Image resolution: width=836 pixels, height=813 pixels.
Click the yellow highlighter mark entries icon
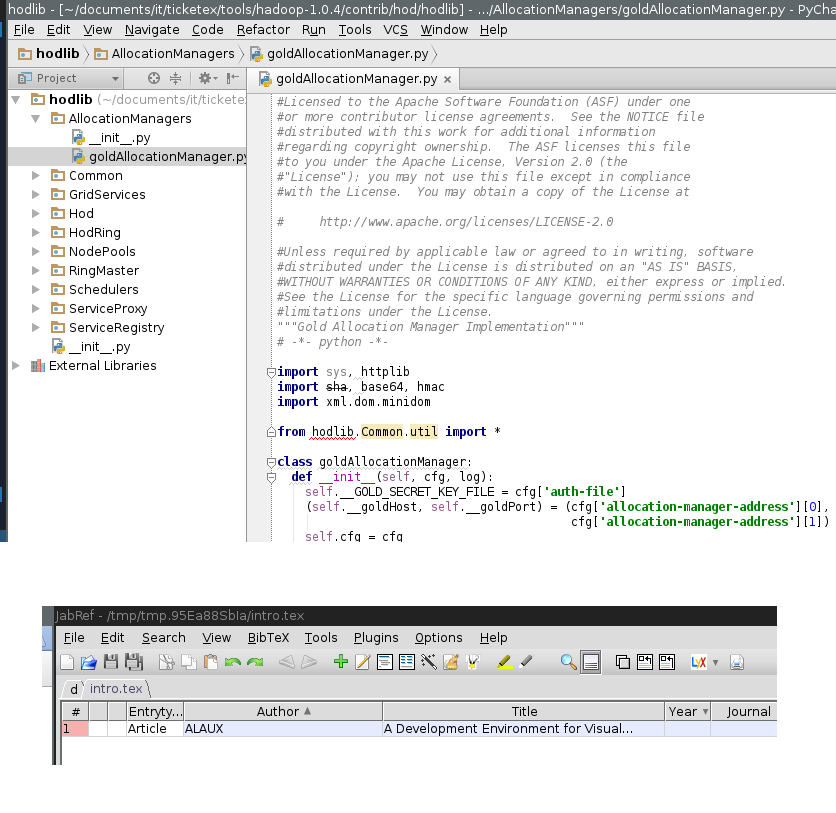click(x=504, y=662)
